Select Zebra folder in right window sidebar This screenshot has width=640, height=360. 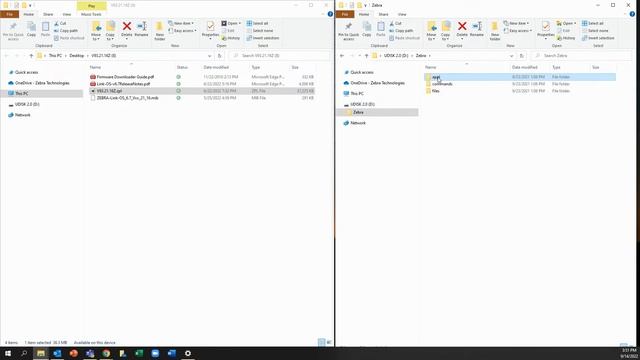[x=358, y=112]
